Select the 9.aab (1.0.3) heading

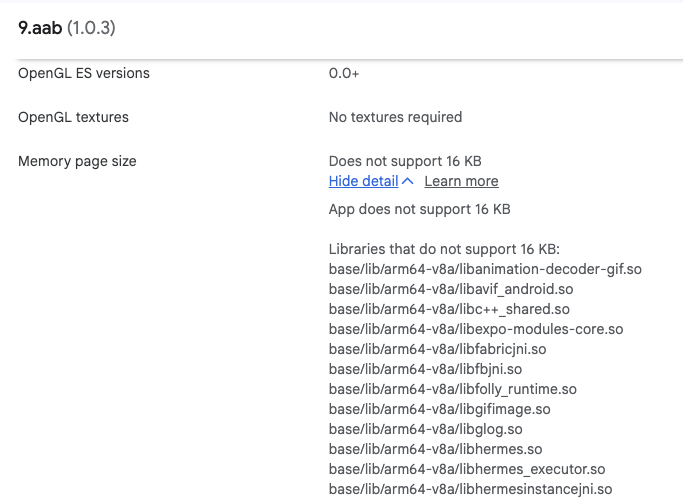(67, 28)
